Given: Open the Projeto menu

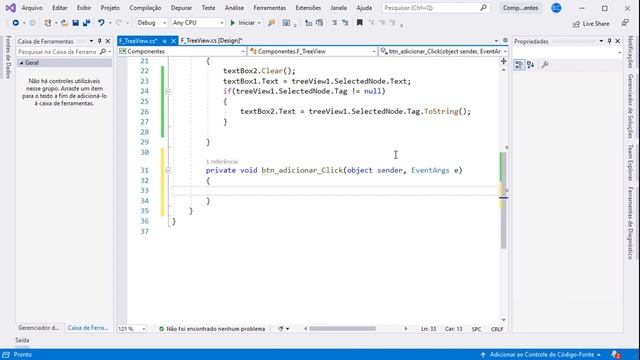Looking at the screenshot, I should tap(110, 8).
